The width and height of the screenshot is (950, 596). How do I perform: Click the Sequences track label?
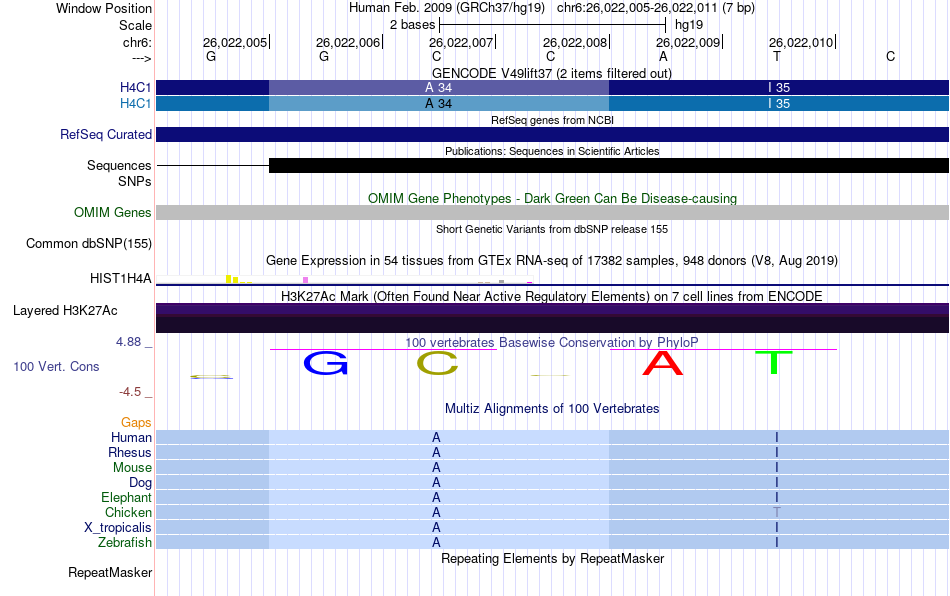pyautogui.click(x=119, y=165)
